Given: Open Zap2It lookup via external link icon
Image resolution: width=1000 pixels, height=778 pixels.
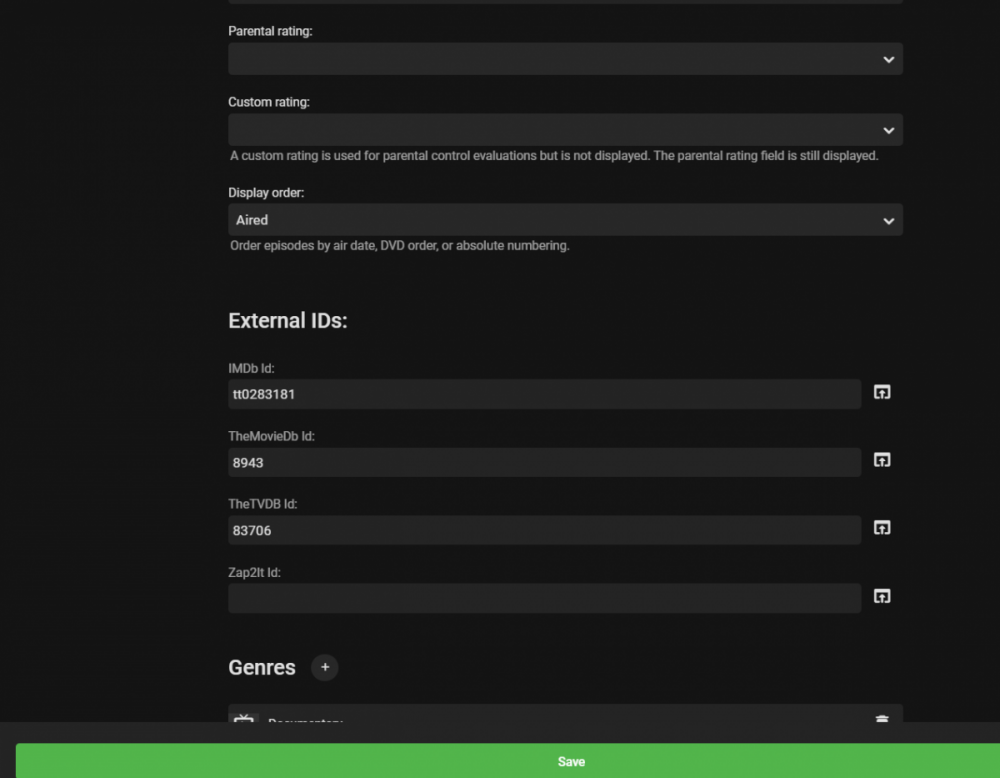Looking at the screenshot, I should pyautogui.click(x=881, y=596).
